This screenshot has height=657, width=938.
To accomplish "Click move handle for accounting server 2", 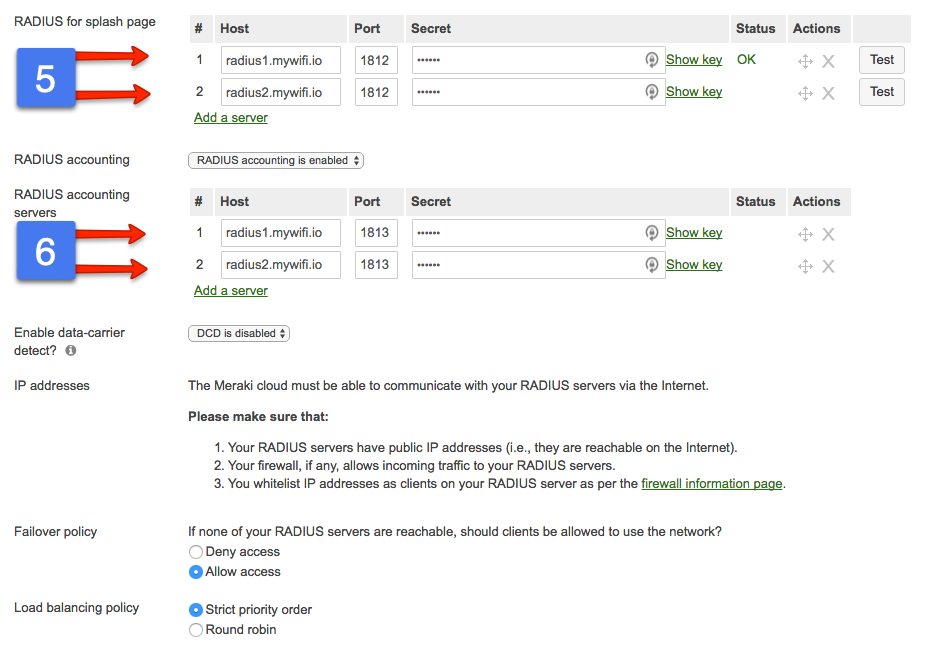I will (805, 266).
